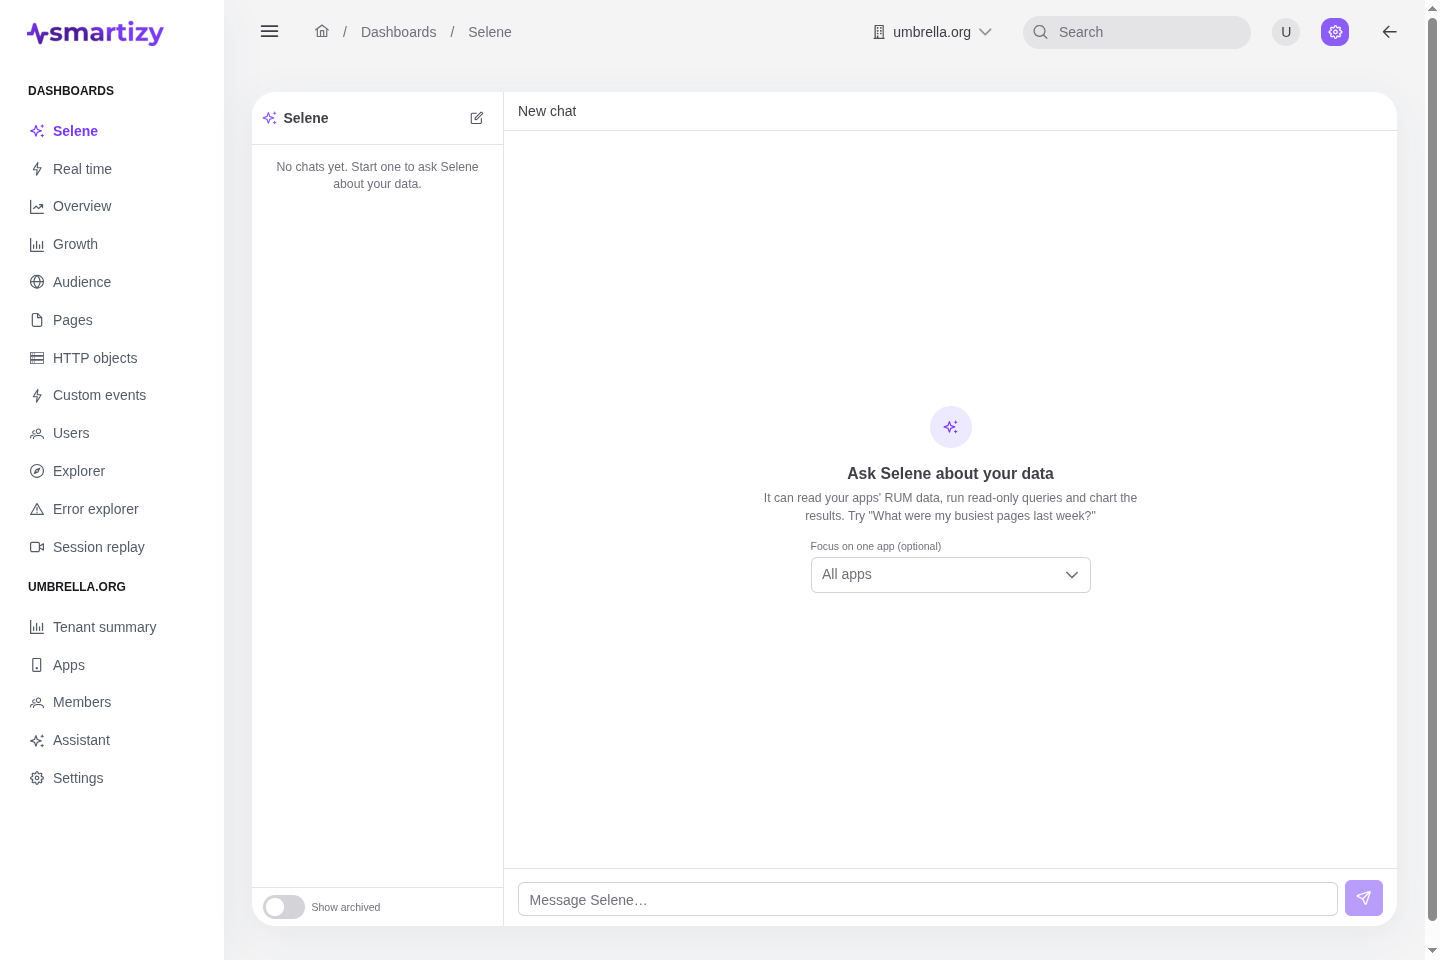The height and width of the screenshot is (960, 1440).
Task: Expand the All apps dropdown
Action: (951, 575)
